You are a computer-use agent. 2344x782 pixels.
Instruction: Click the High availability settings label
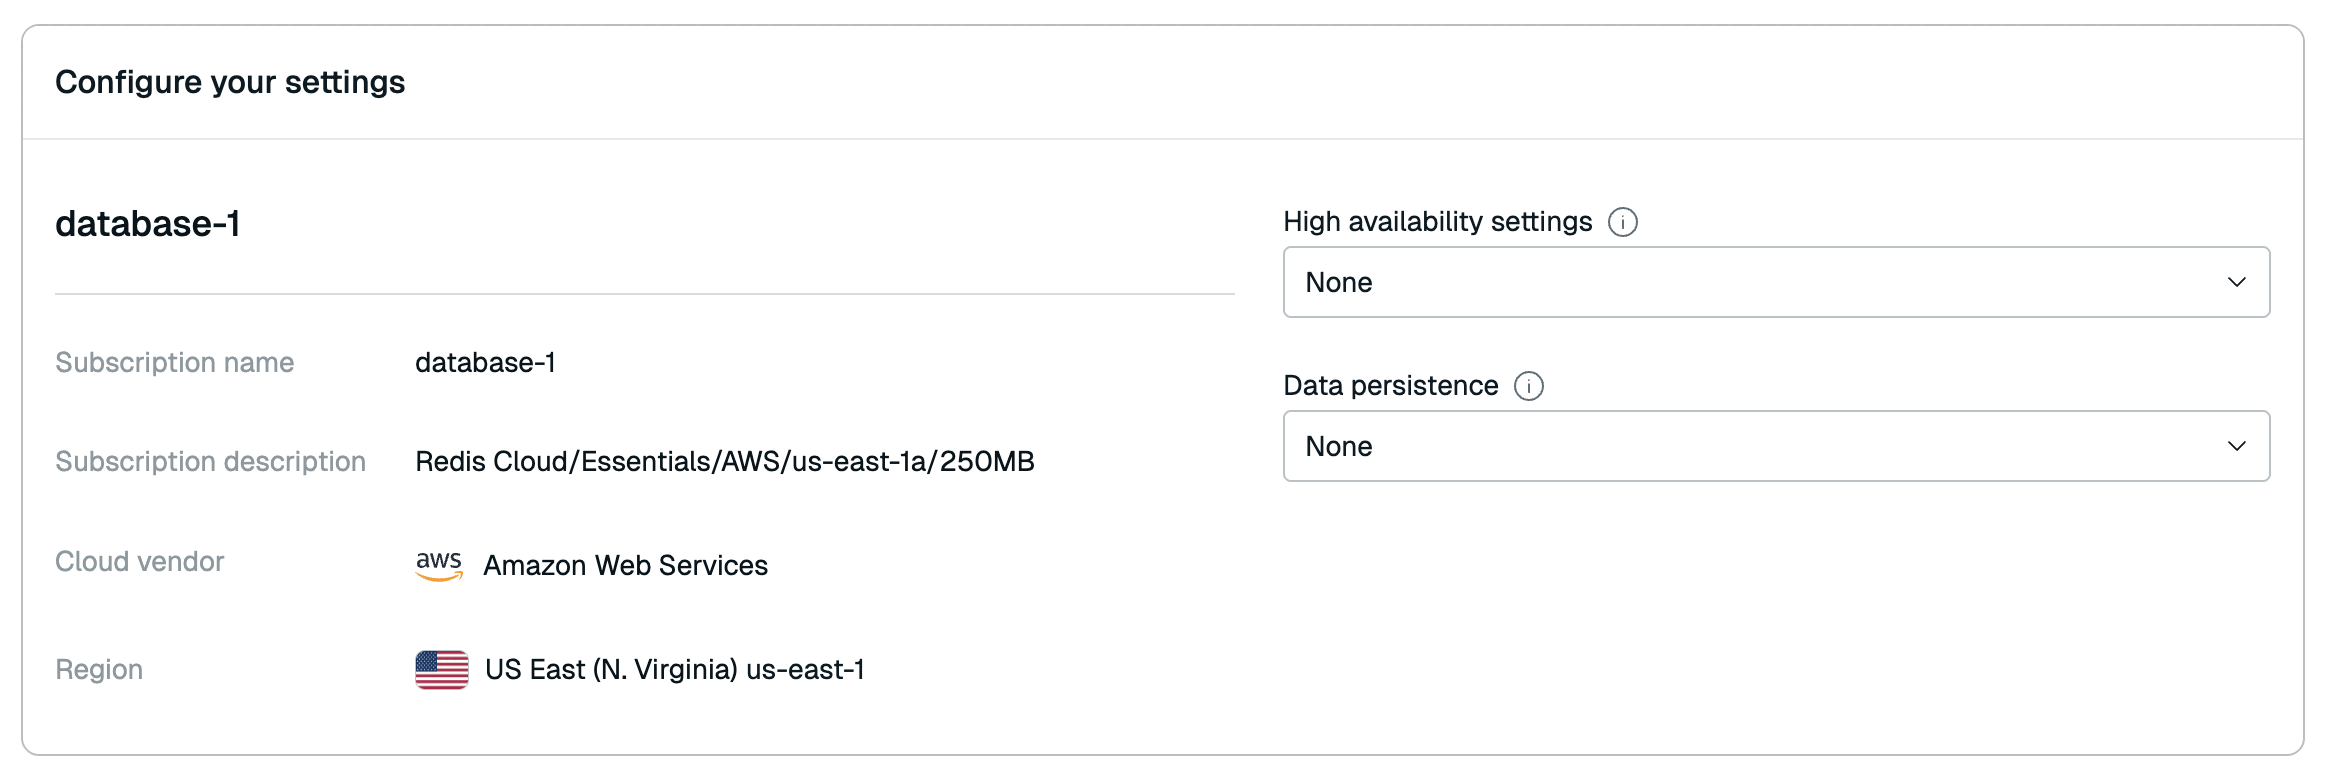[1437, 222]
